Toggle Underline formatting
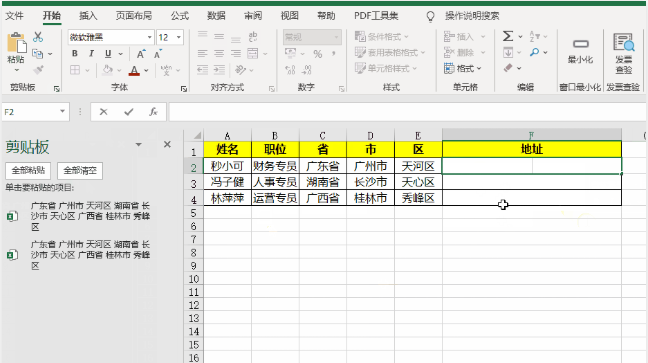 coord(108,53)
